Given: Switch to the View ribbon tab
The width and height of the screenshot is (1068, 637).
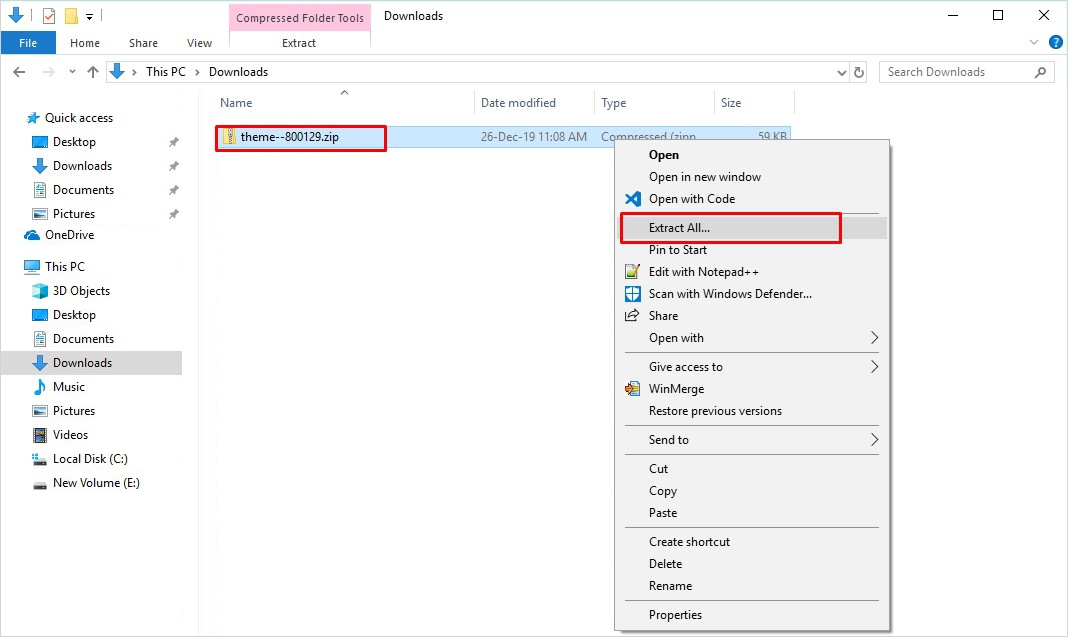Looking at the screenshot, I should click(x=199, y=43).
